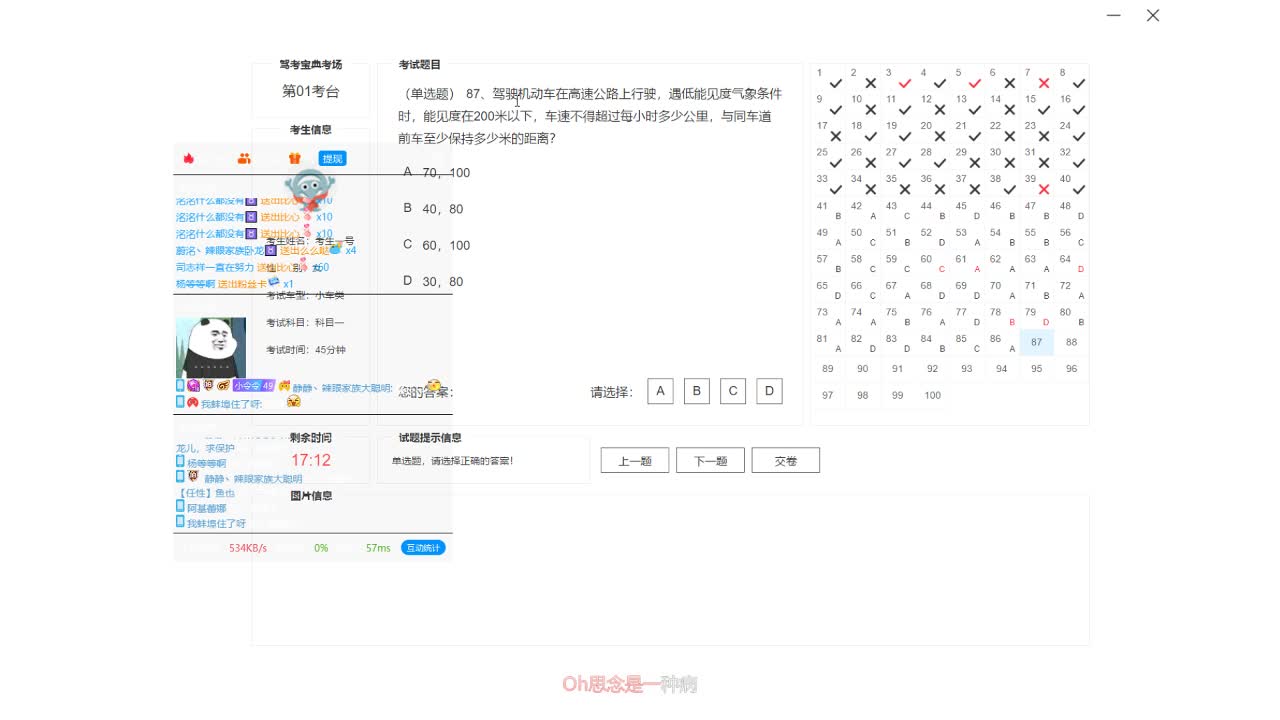This screenshot has height=720, width=1280.
Task: Choose answer button C
Action: click(x=733, y=391)
